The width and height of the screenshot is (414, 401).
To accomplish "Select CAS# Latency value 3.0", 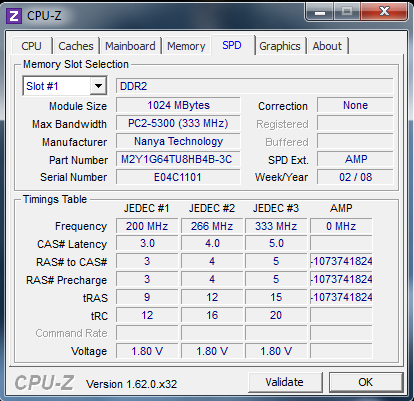I will [147, 244].
